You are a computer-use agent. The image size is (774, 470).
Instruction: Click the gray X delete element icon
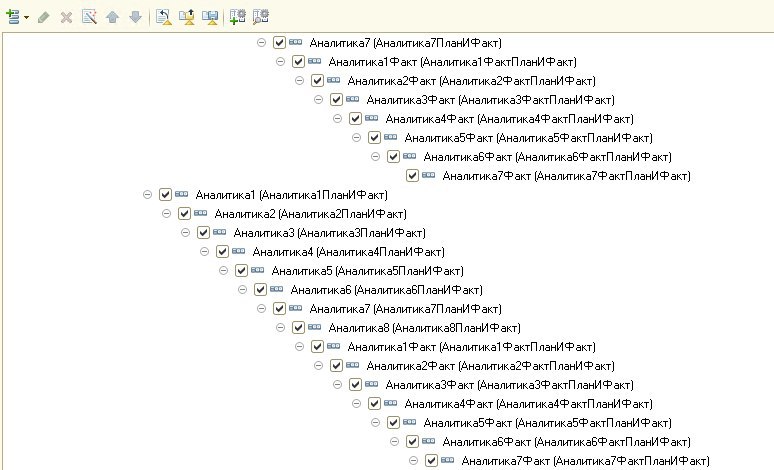tap(66, 18)
